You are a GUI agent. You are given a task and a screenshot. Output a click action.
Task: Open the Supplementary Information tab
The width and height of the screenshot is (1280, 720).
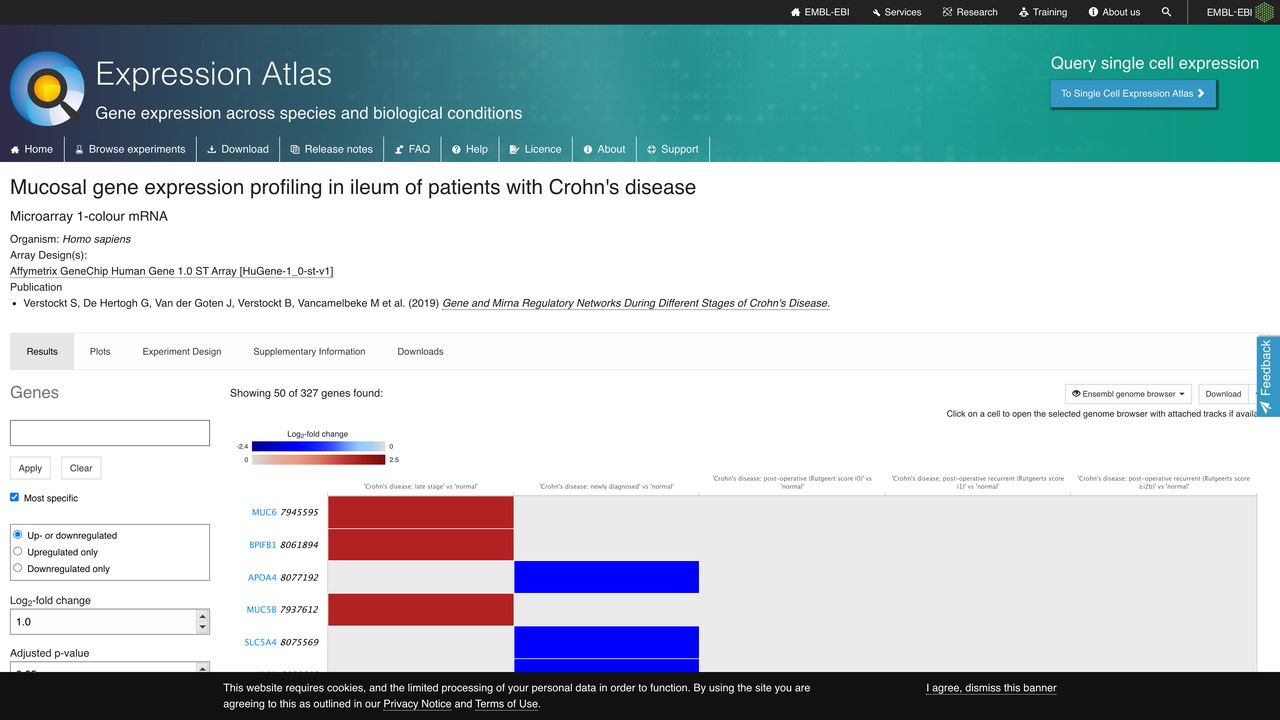[309, 352]
